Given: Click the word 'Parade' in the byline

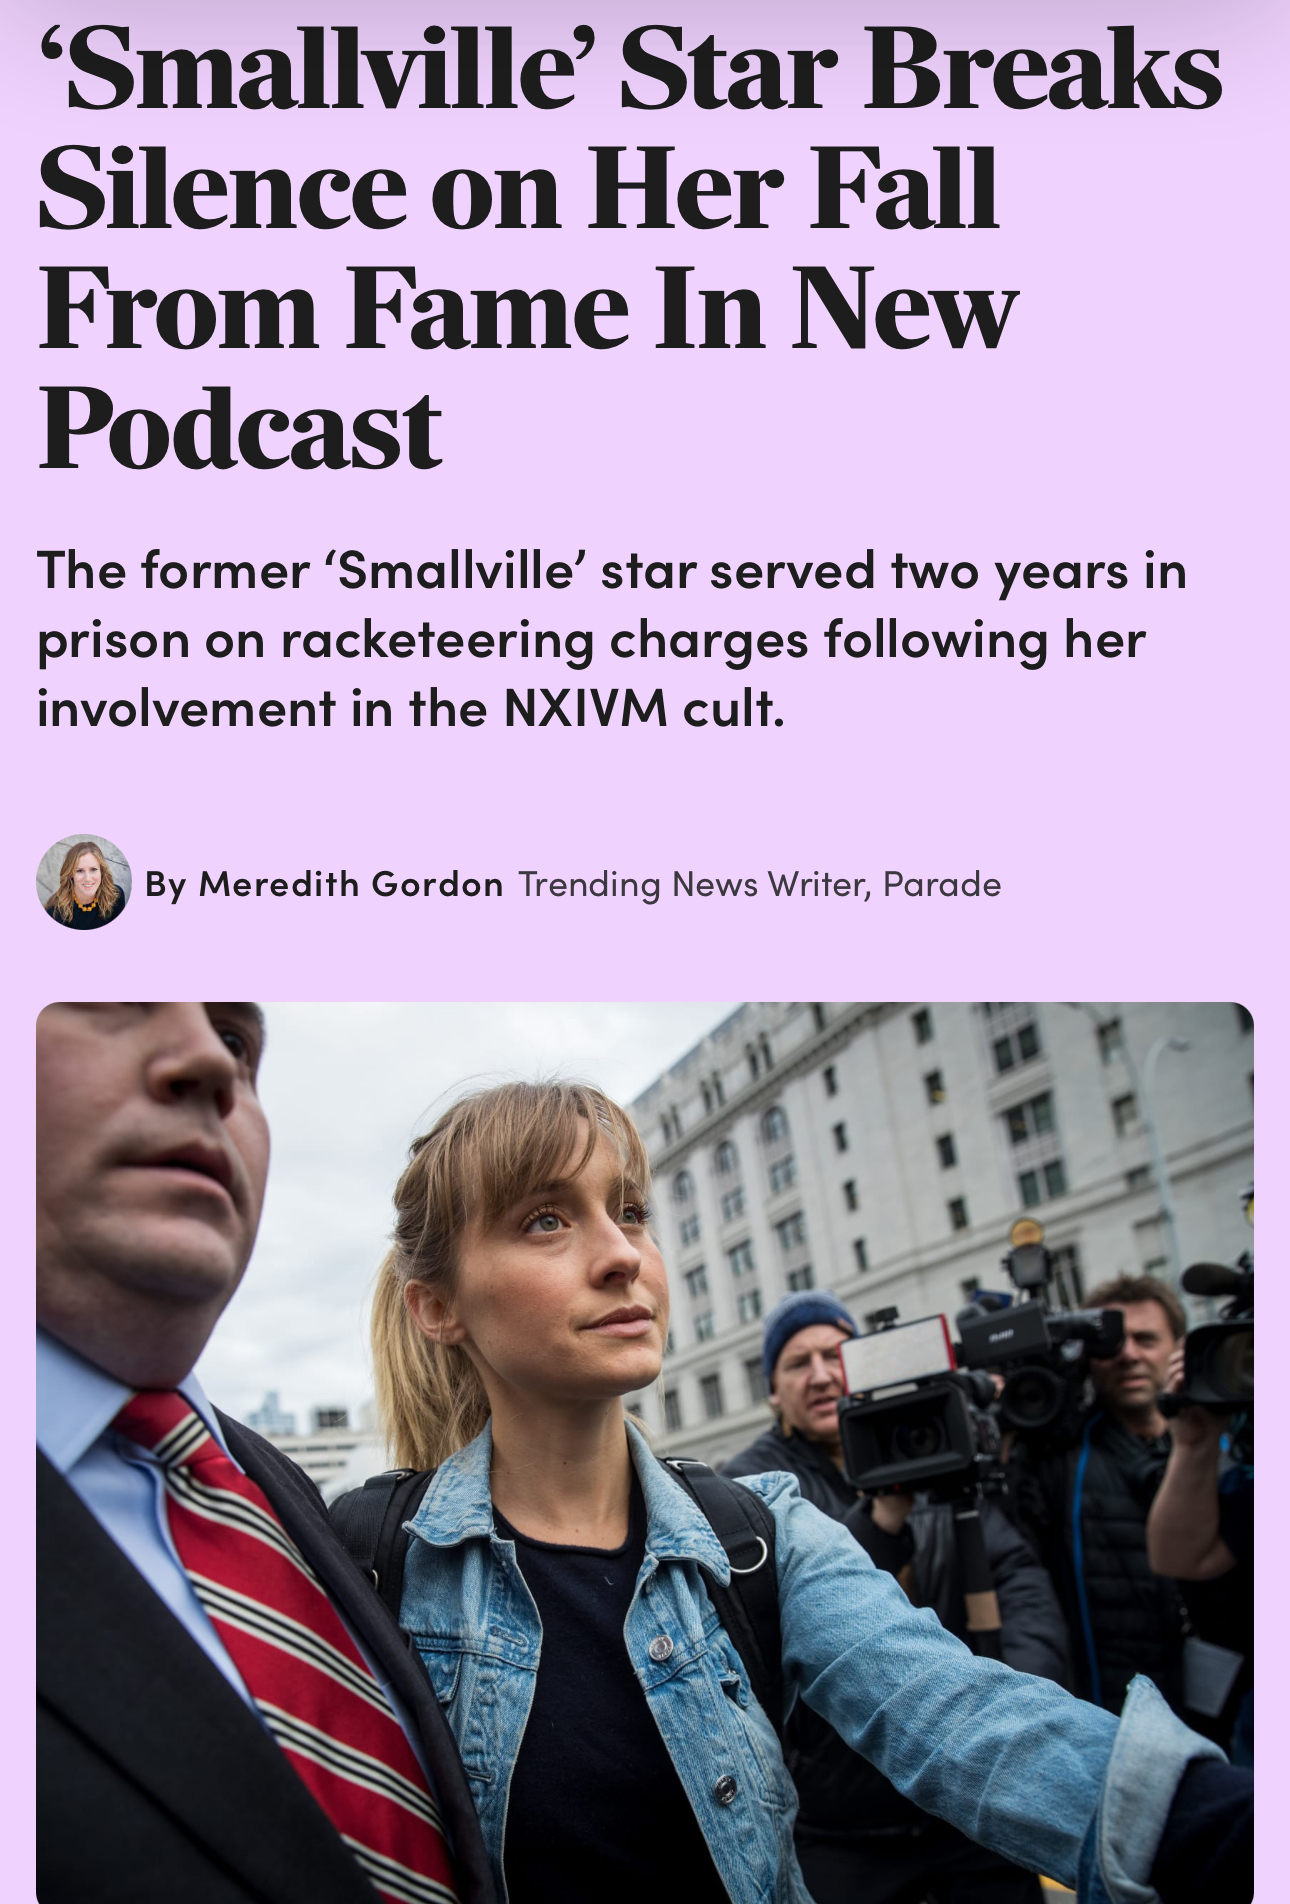Looking at the screenshot, I should click(942, 884).
